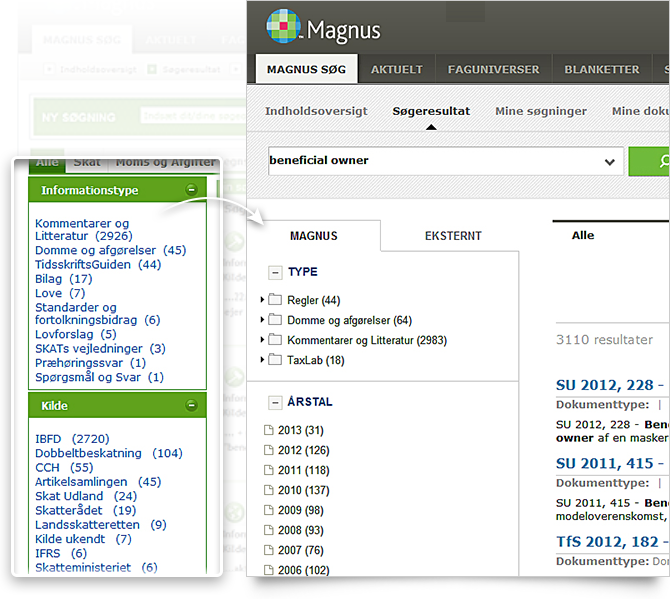Switch to the EKSTERNT filter tab
Image resolution: width=670 pixels, height=599 pixels.
[x=453, y=236]
